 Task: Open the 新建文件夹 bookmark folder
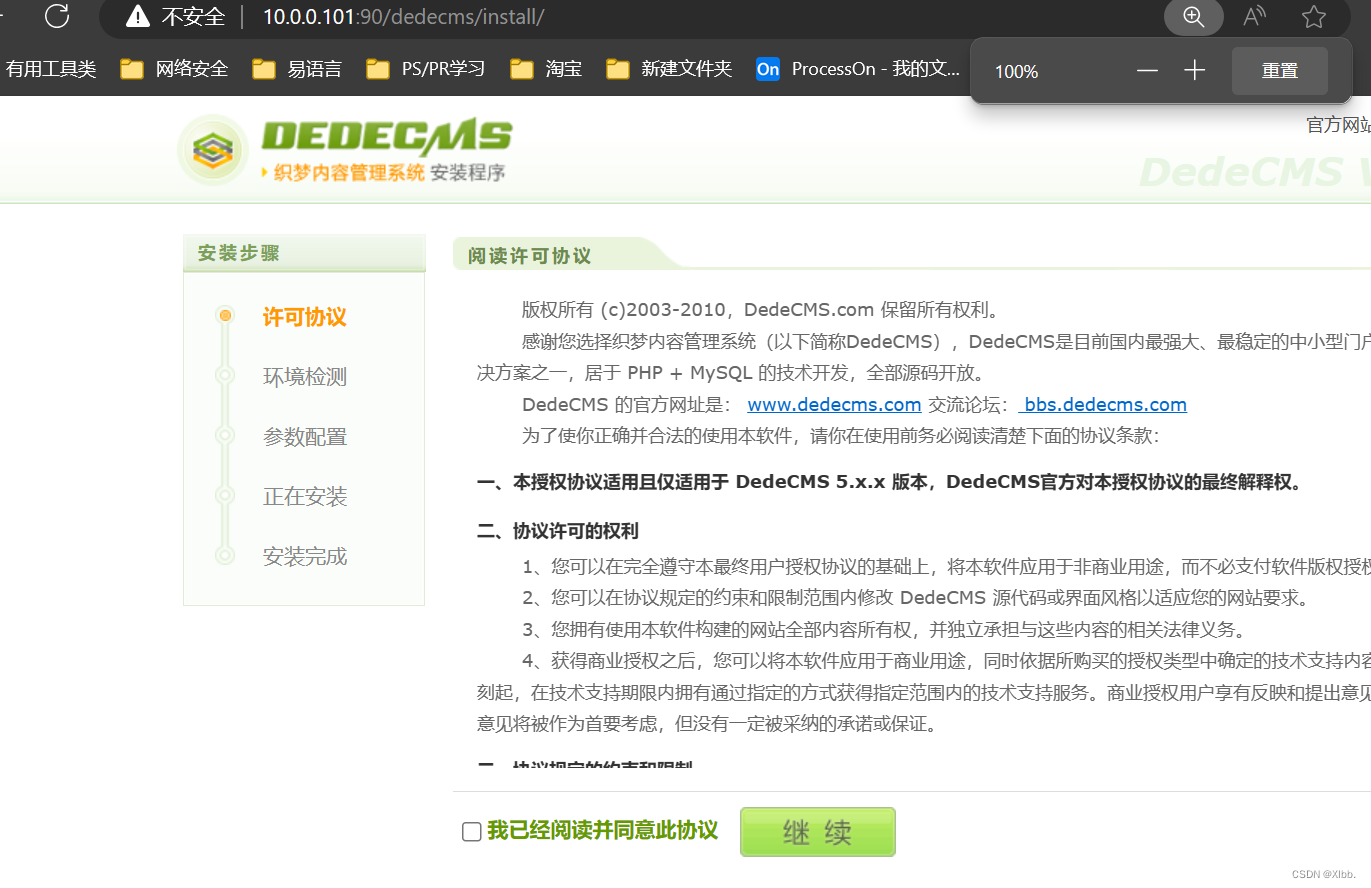669,69
